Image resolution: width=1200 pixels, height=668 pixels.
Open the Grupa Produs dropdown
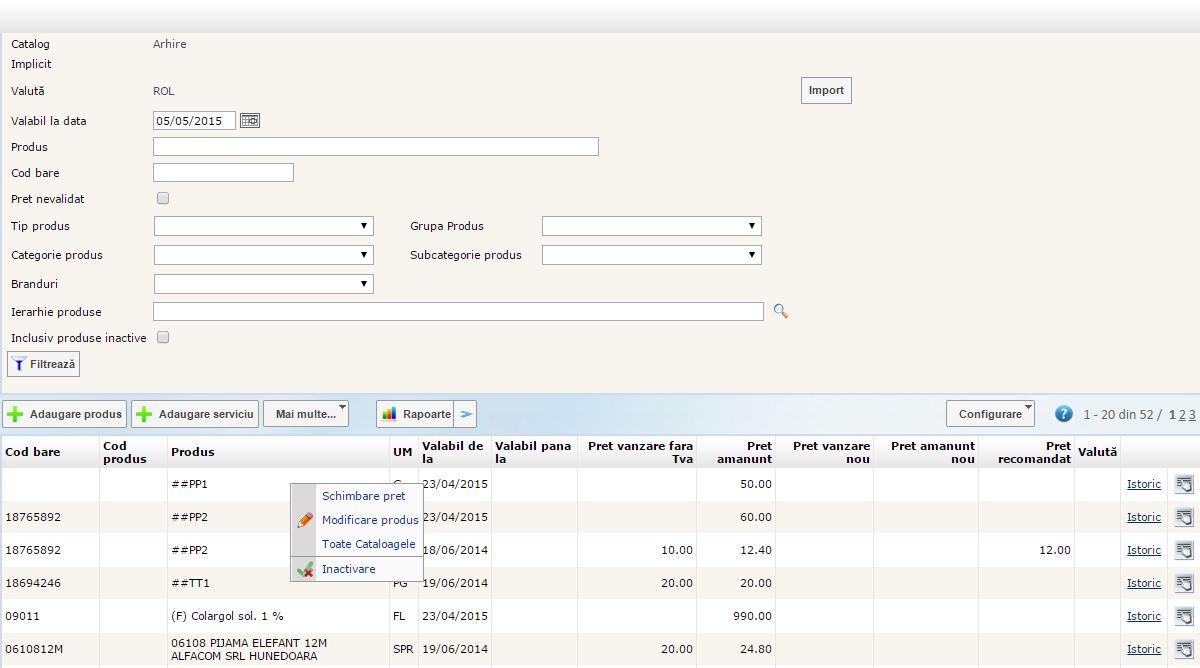click(x=651, y=227)
